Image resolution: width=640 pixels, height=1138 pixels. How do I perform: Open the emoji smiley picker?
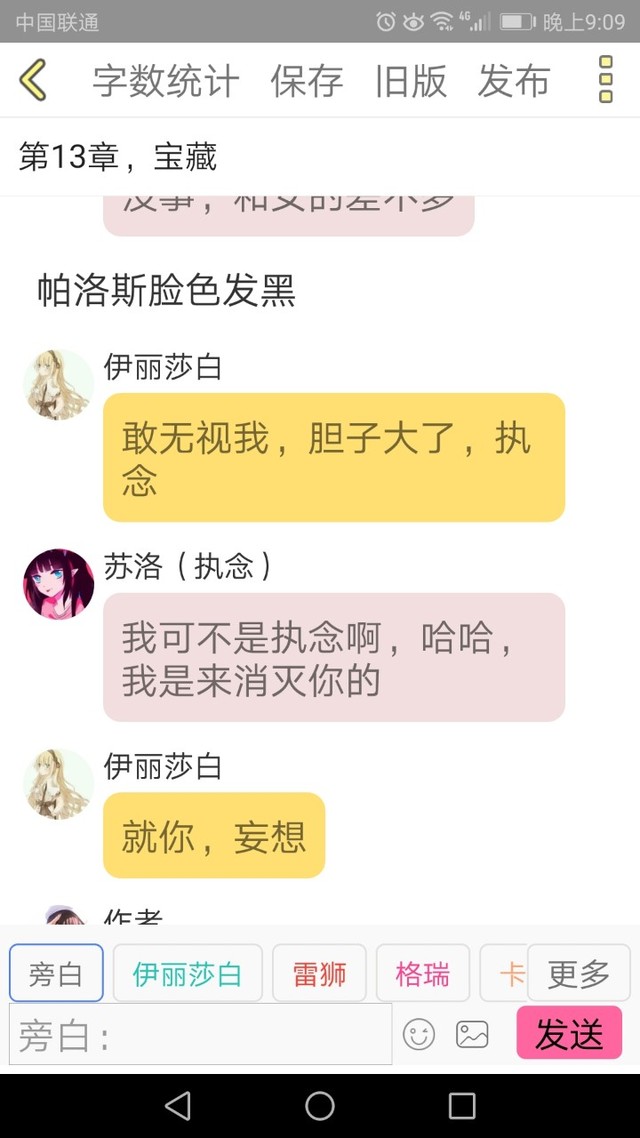419,1034
